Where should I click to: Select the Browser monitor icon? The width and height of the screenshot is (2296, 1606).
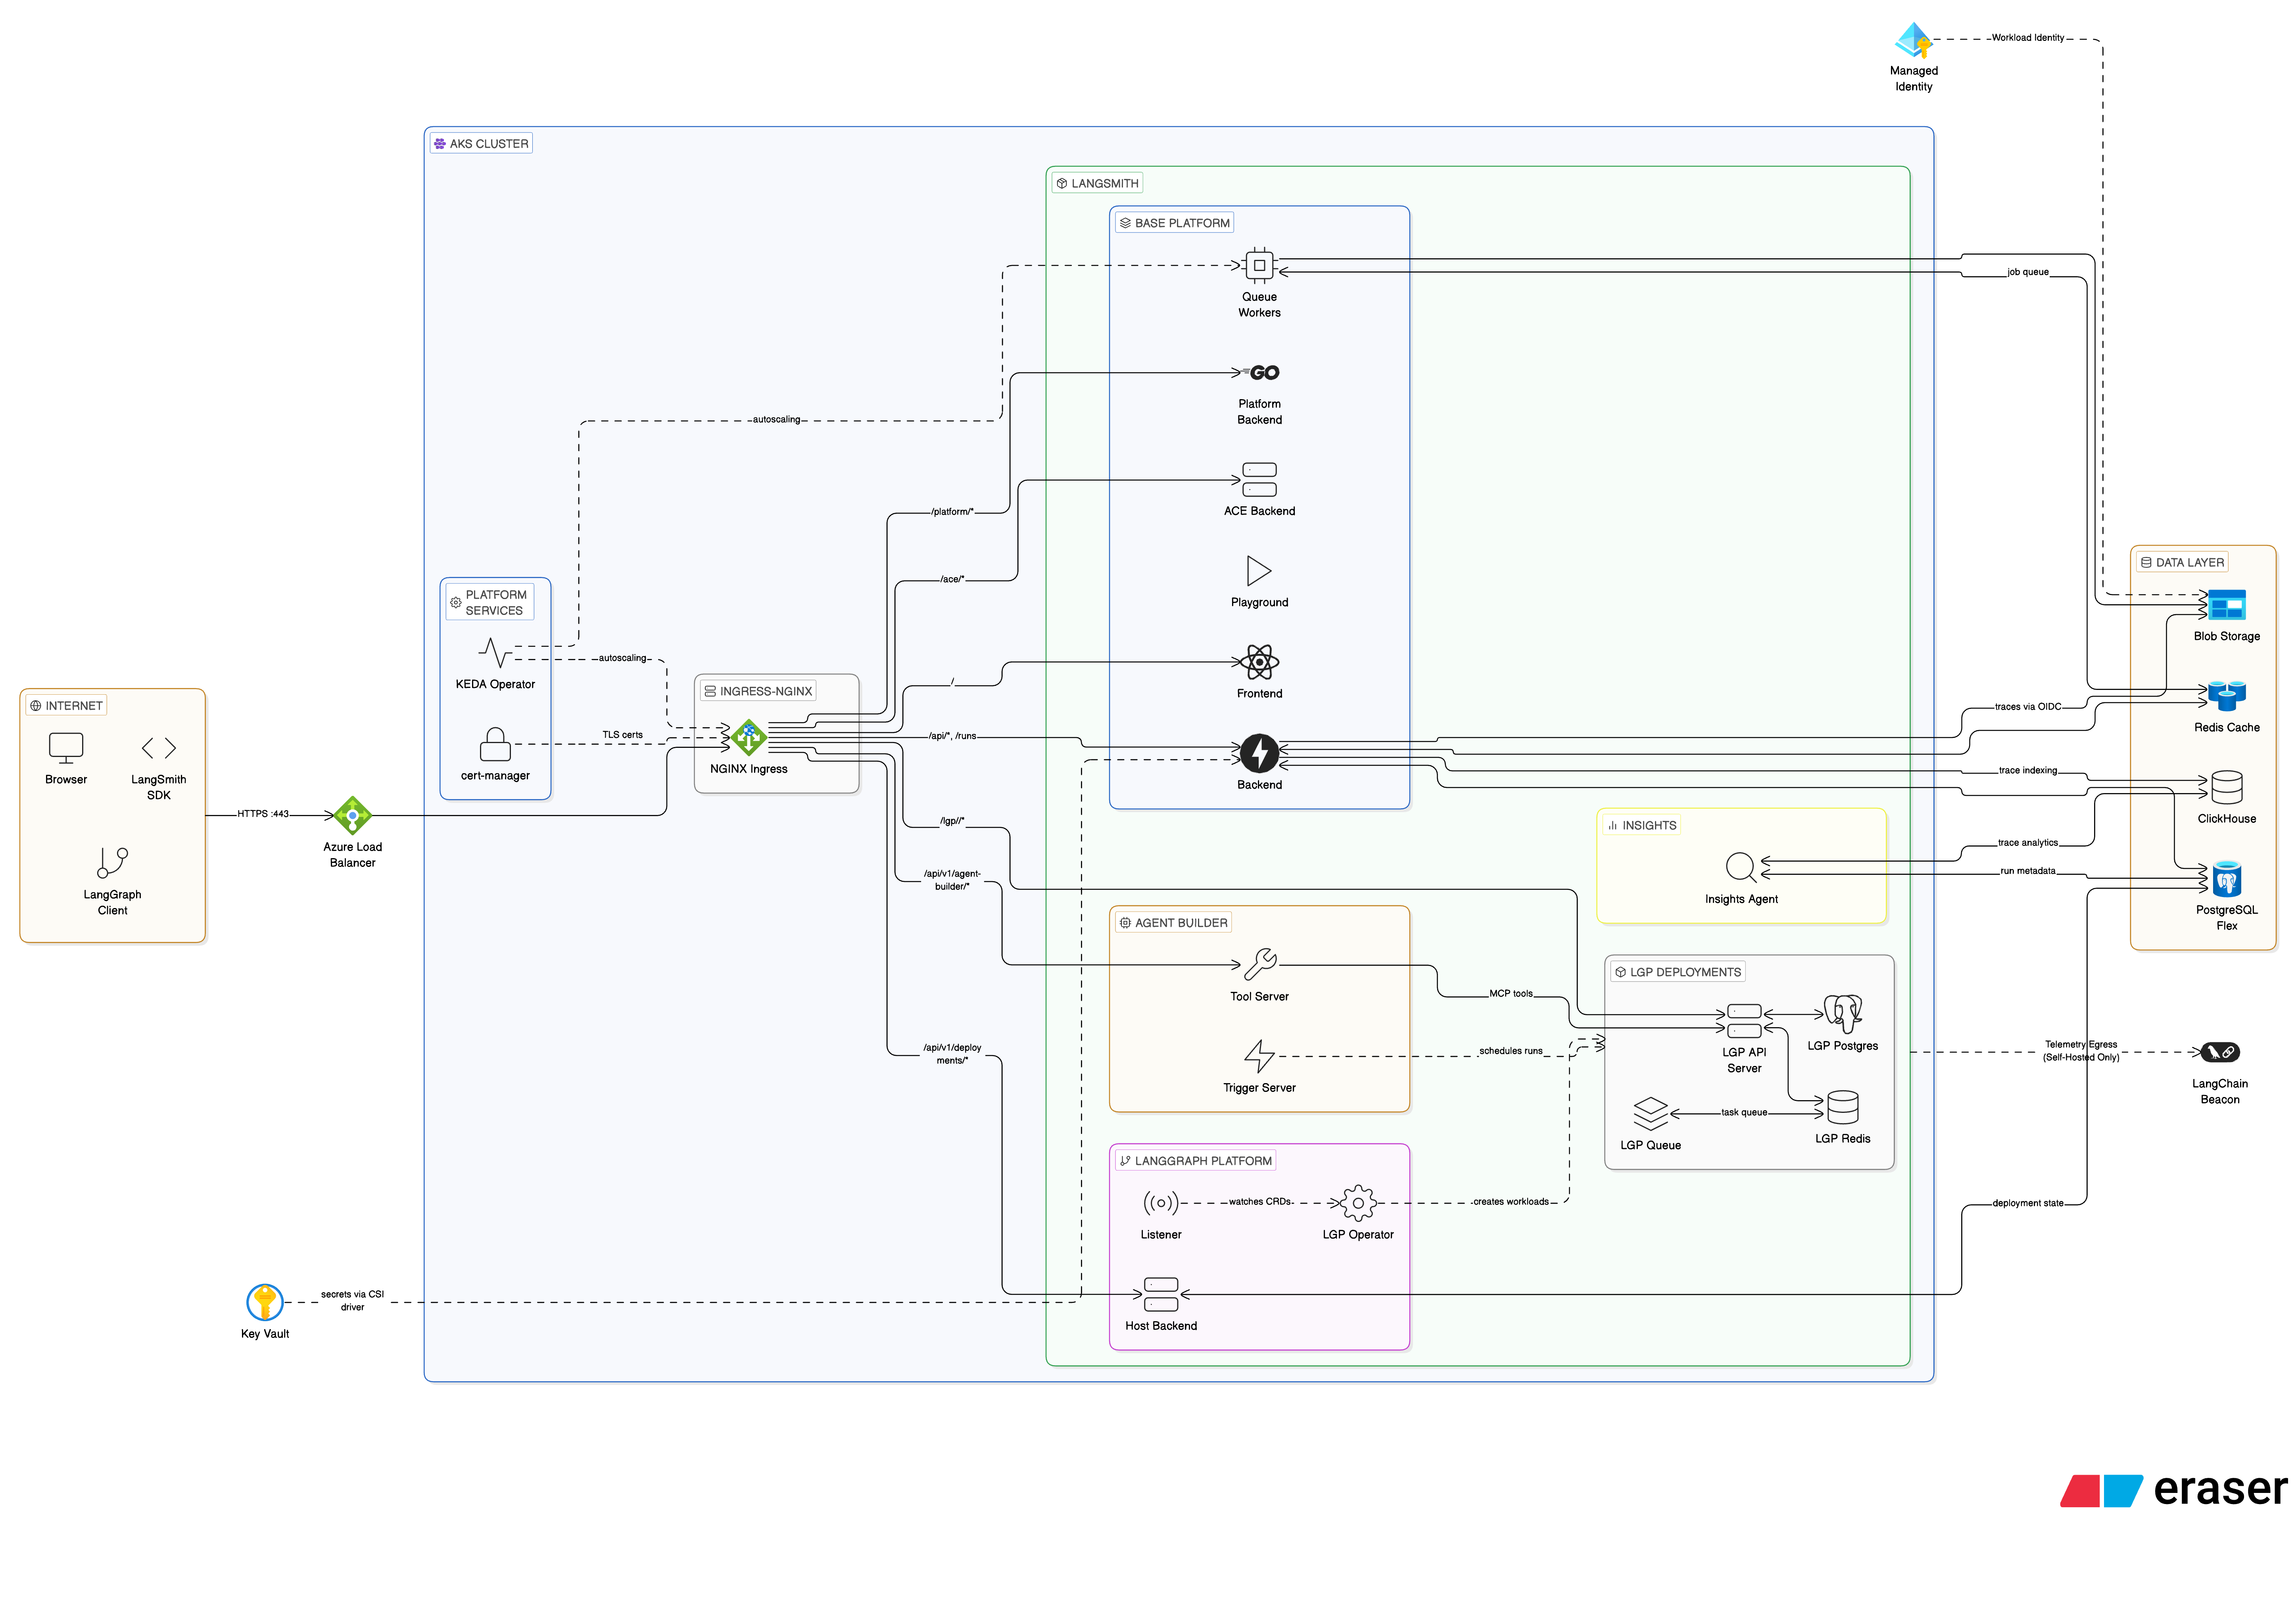(66, 748)
